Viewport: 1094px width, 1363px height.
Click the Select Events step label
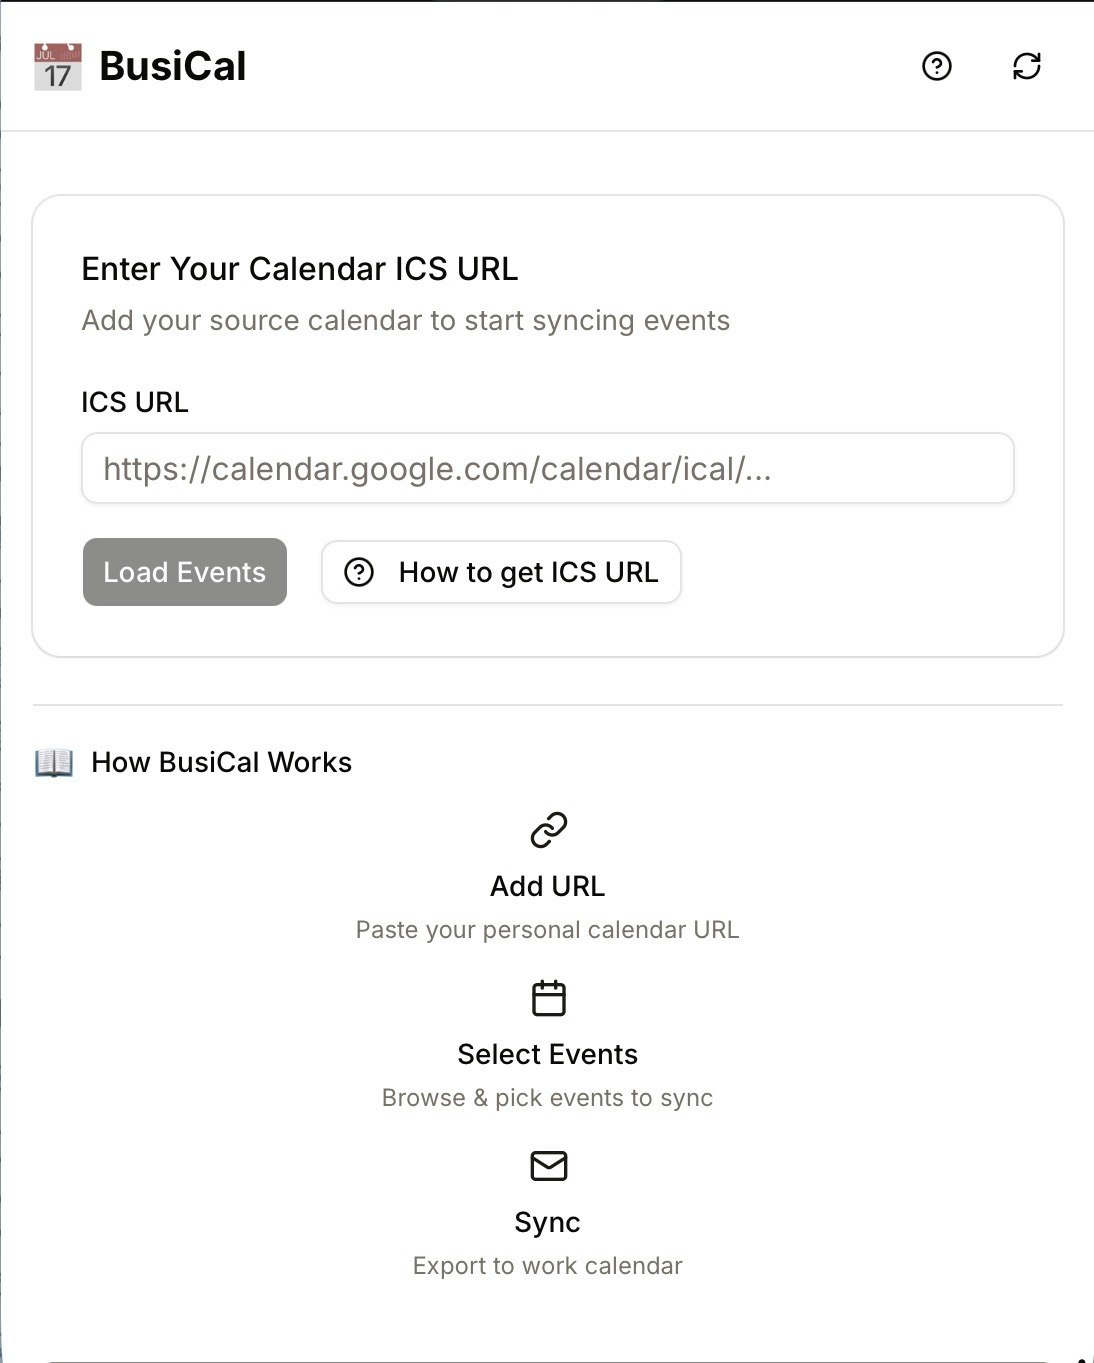point(547,1054)
